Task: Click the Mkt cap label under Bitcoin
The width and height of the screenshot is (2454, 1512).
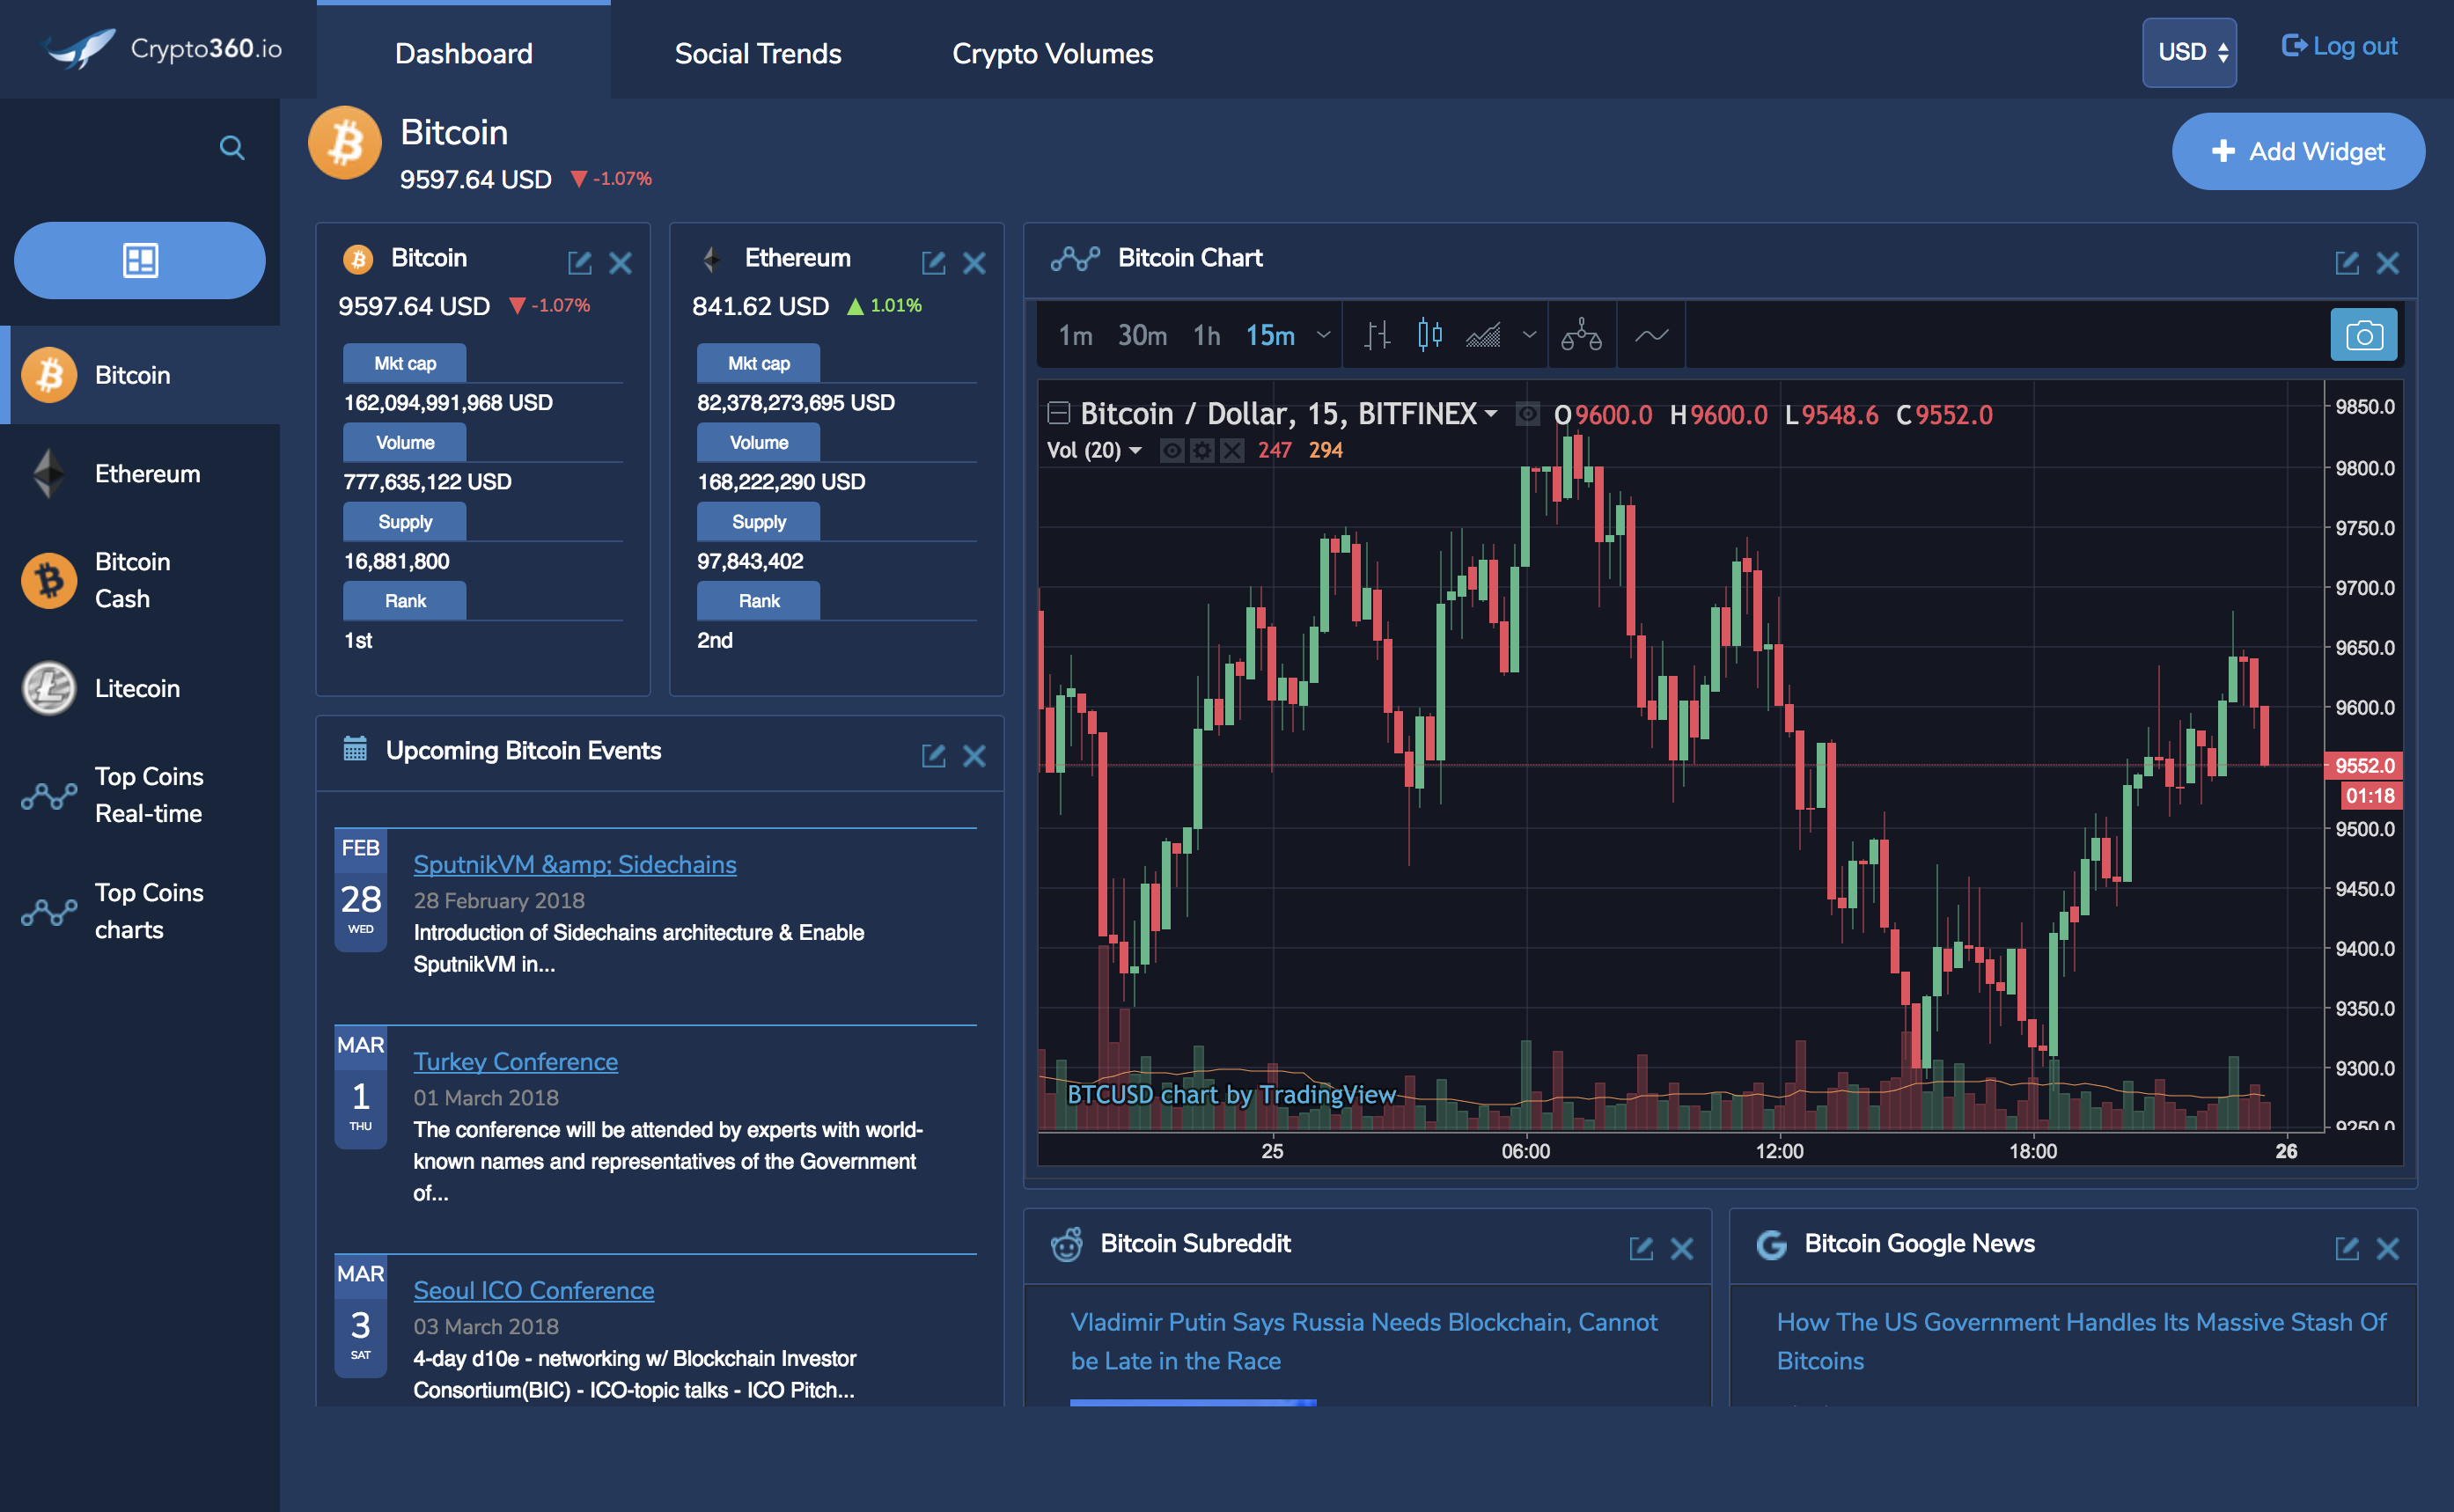Action: (x=405, y=363)
